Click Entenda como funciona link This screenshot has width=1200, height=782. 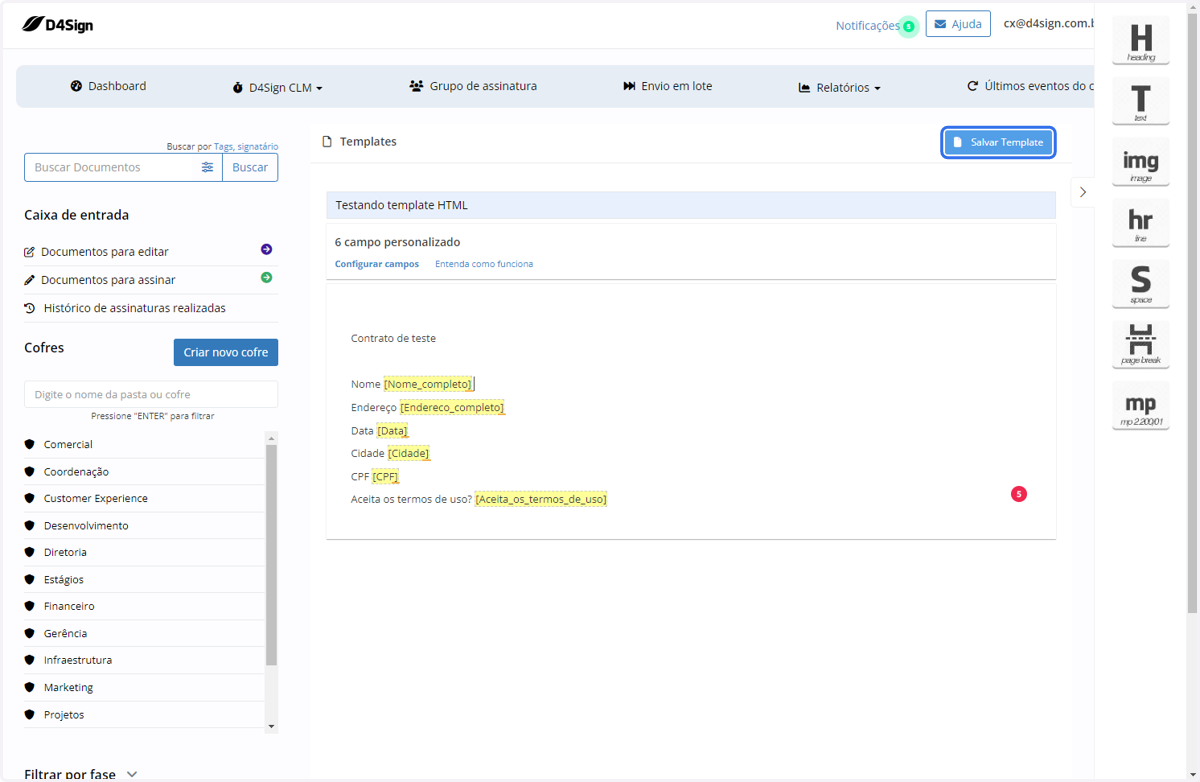[x=484, y=264]
